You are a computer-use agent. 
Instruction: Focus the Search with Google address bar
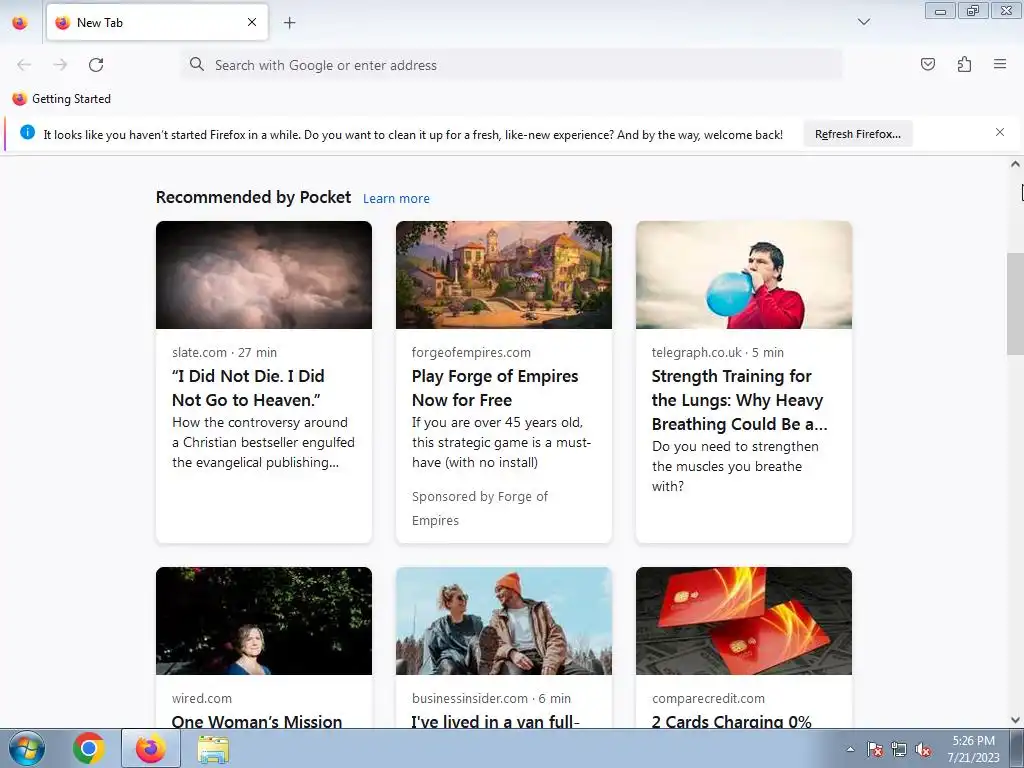[511, 65]
